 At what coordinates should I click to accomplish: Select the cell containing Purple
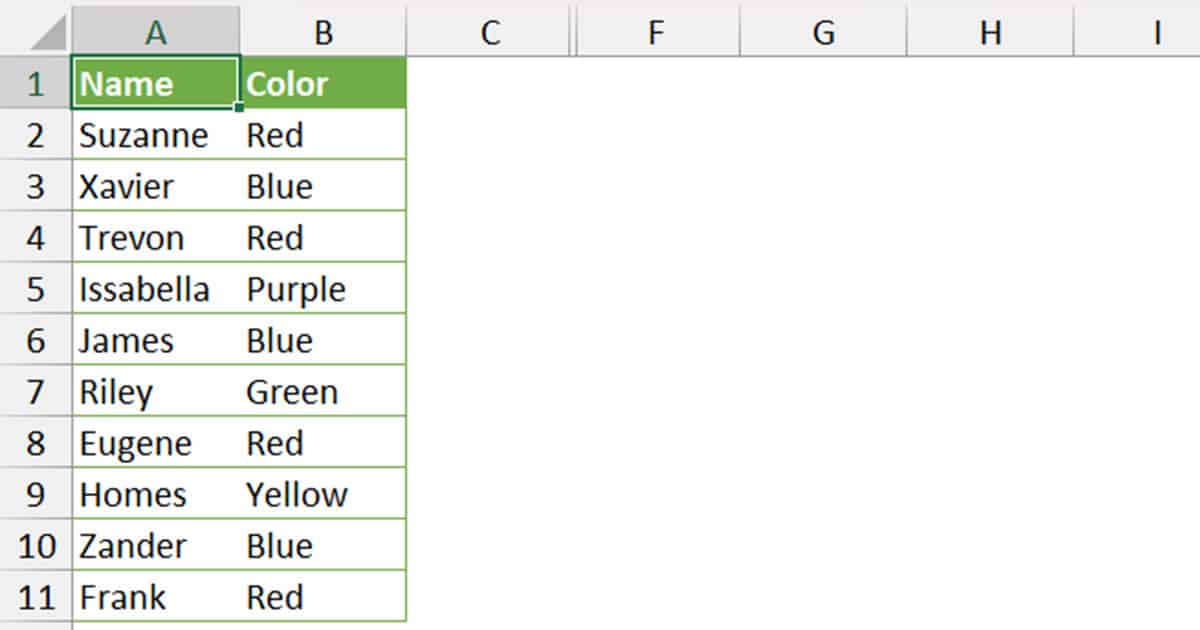click(x=323, y=288)
